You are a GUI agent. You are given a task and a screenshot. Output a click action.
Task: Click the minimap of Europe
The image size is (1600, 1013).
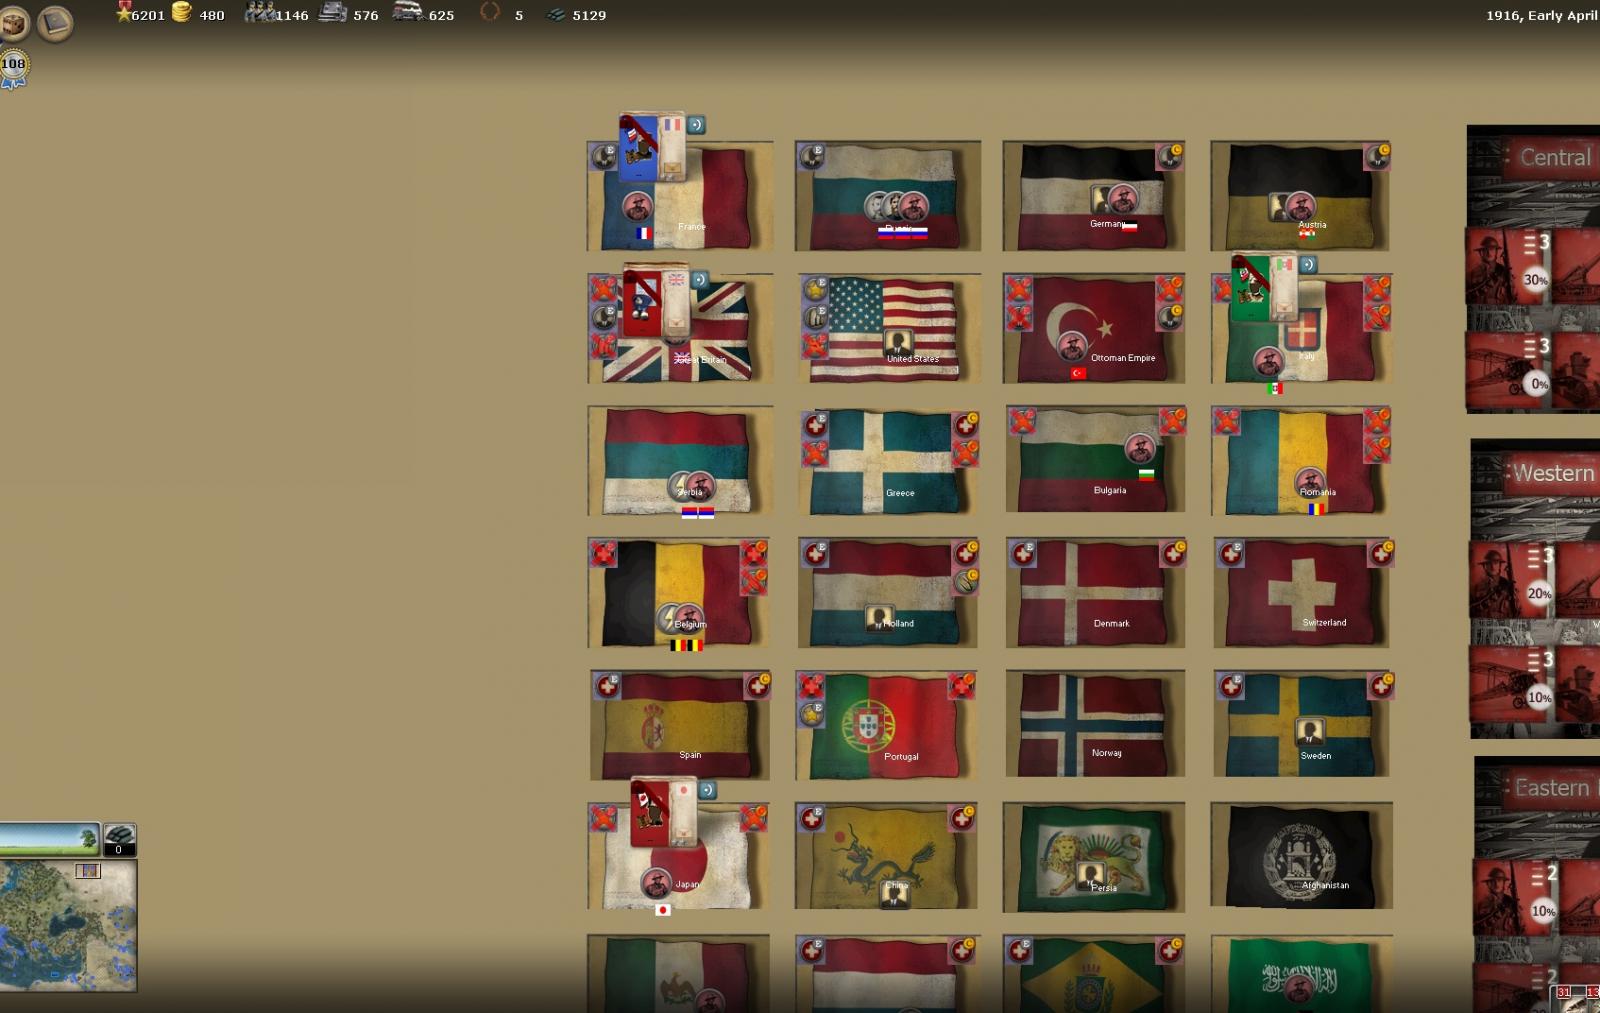pos(68,925)
